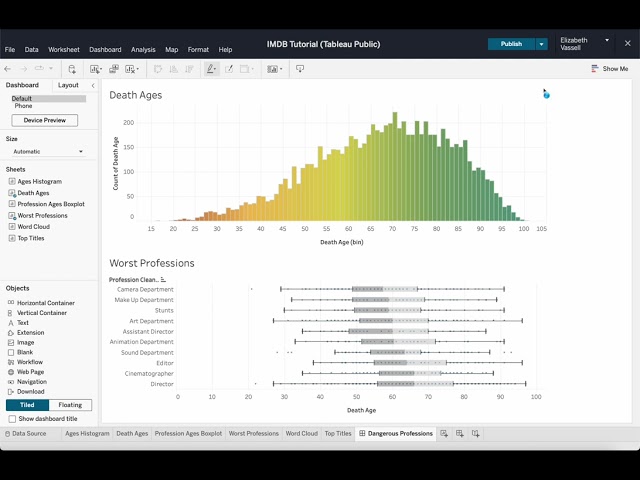Click the New Data Source icon
Image resolution: width=640 pixels, height=480 pixels.
pos(72,69)
